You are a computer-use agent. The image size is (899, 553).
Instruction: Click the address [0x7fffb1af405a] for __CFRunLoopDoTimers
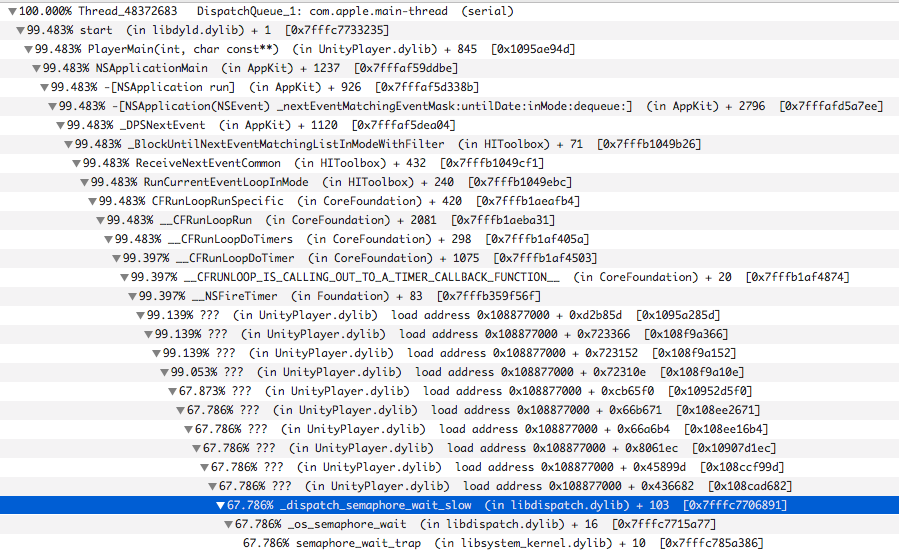[537, 239]
